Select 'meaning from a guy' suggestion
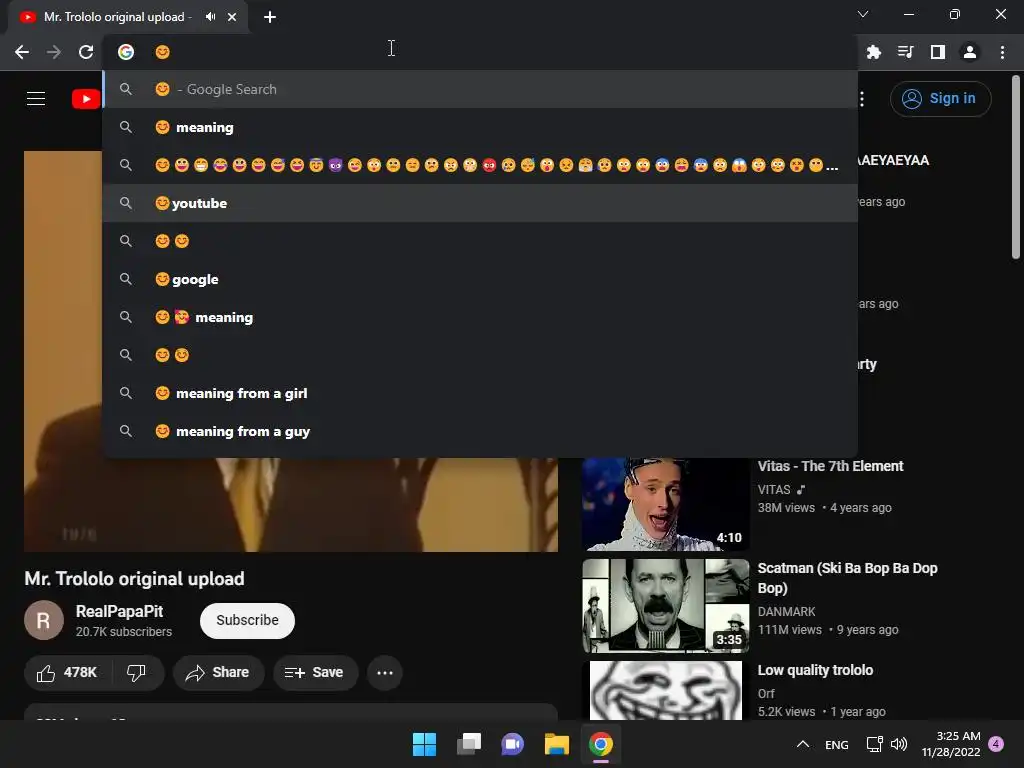This screenshot has width=1024, height=768. (480, 431)
